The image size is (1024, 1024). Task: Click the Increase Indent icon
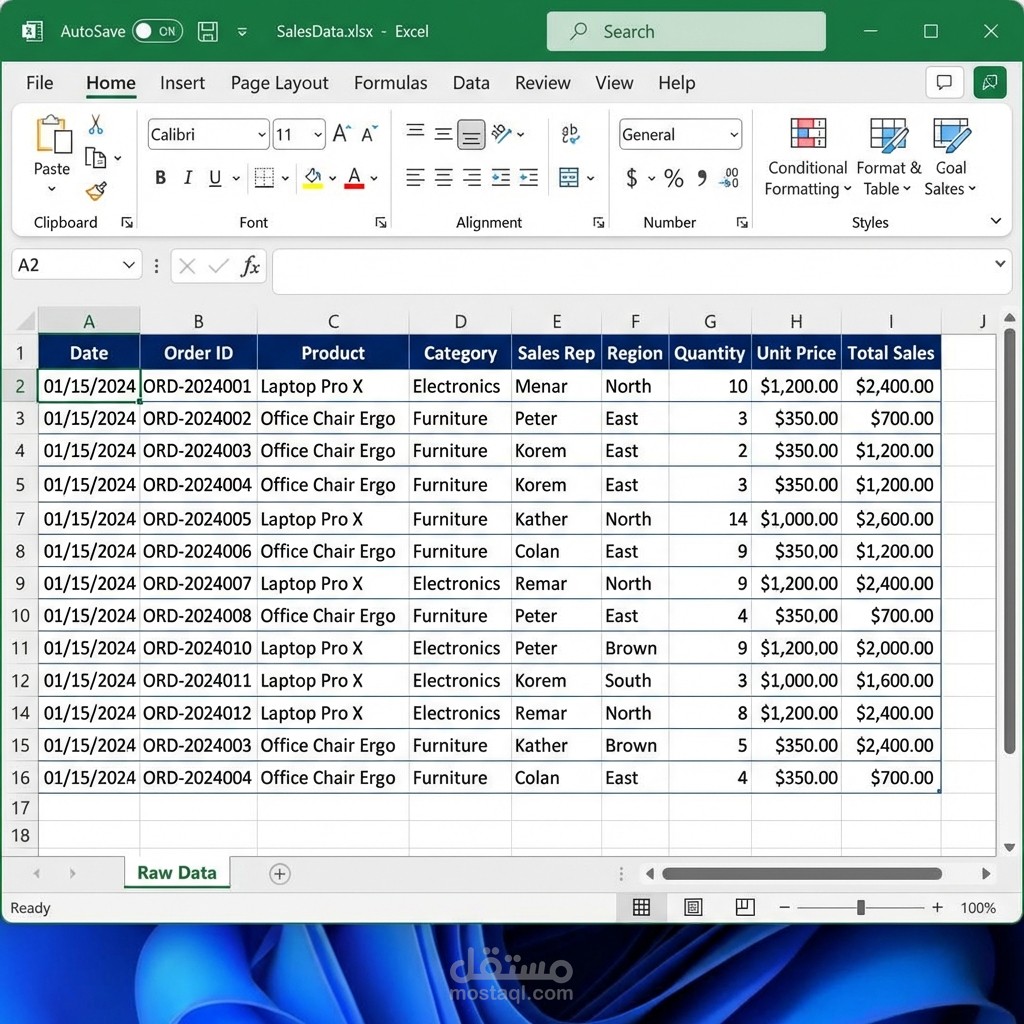click(529, 178)
